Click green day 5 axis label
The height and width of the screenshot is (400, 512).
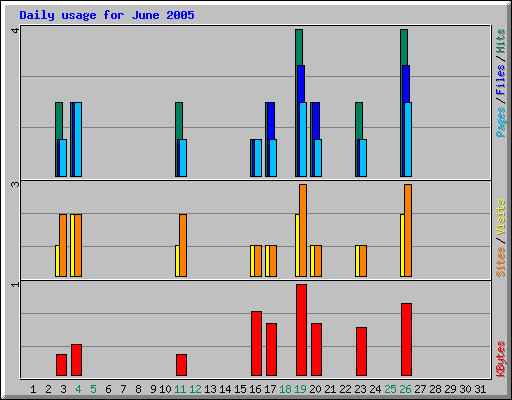(93, 389)
